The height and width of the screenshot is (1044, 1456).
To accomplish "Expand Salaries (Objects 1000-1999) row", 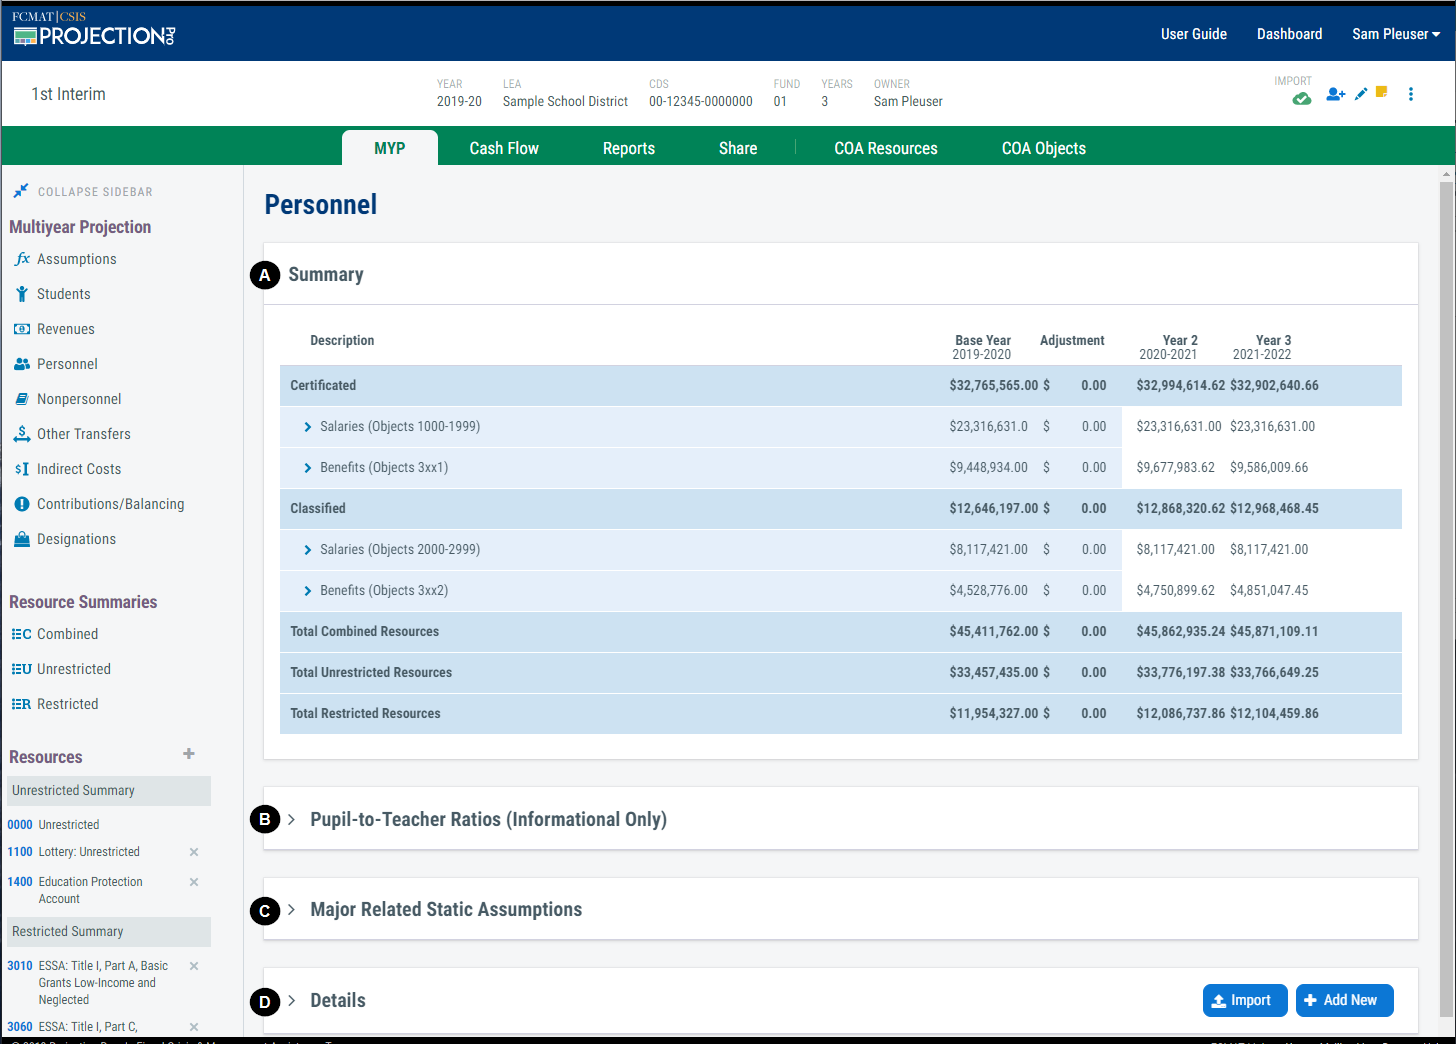I will (x=307, y=427).
